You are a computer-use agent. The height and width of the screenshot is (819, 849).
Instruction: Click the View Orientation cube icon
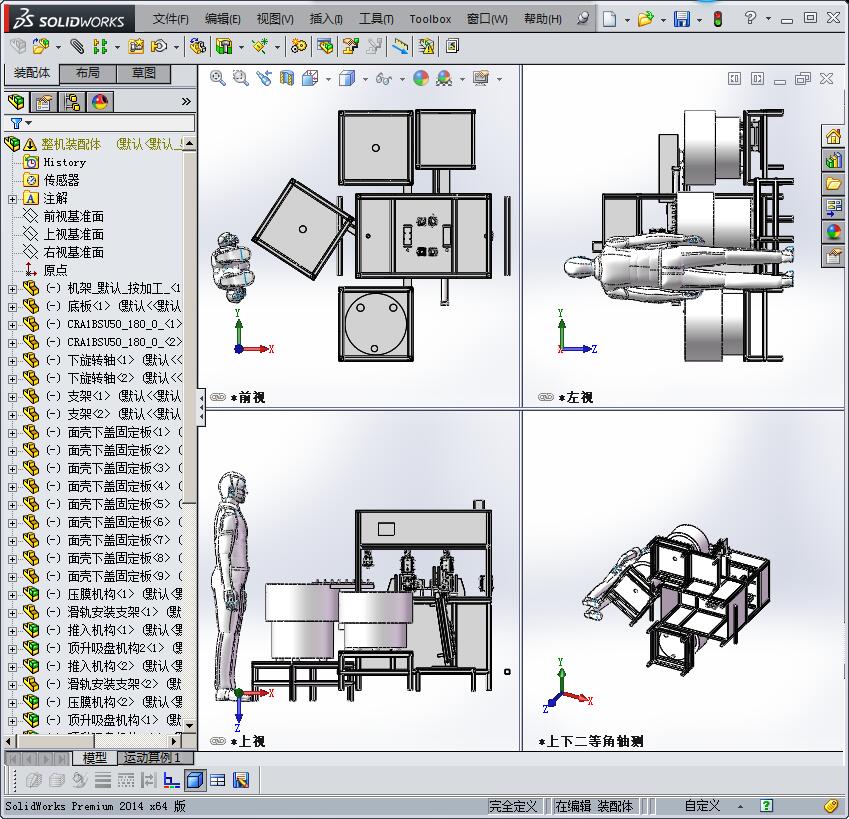click(310, 78)
